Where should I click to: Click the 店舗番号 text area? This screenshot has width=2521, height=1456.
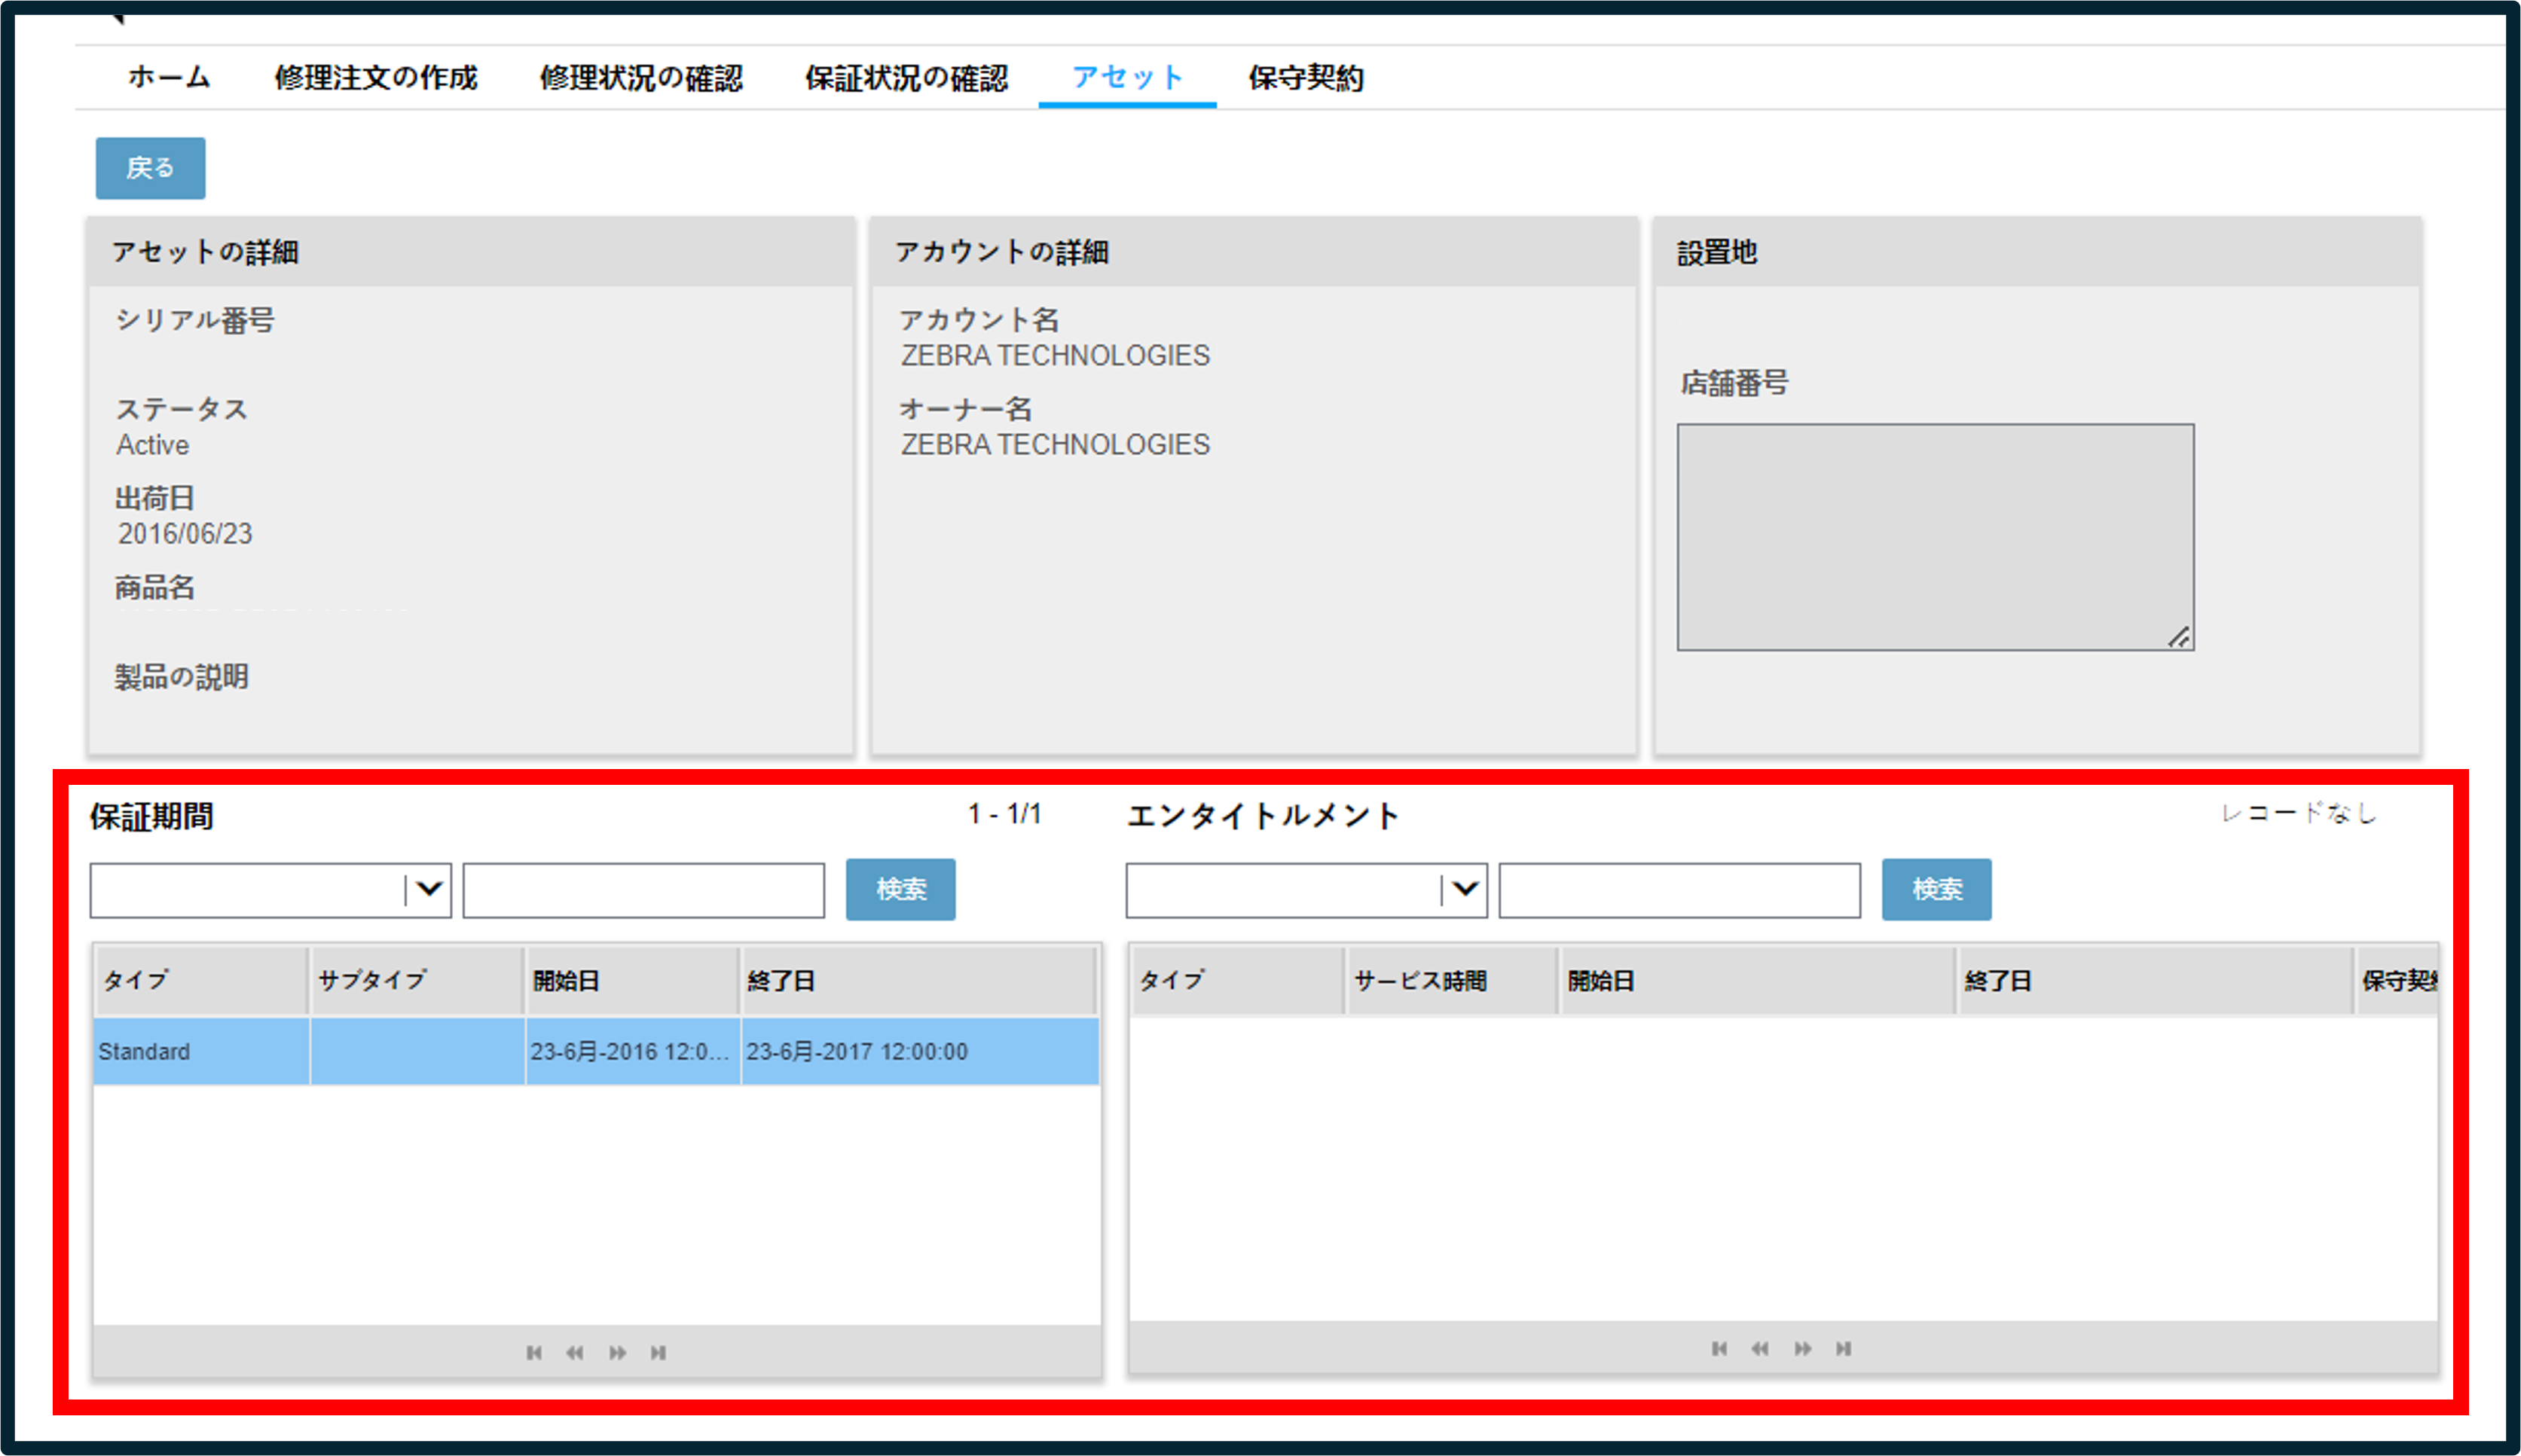pyautogui.click(x=1936, y=537)
